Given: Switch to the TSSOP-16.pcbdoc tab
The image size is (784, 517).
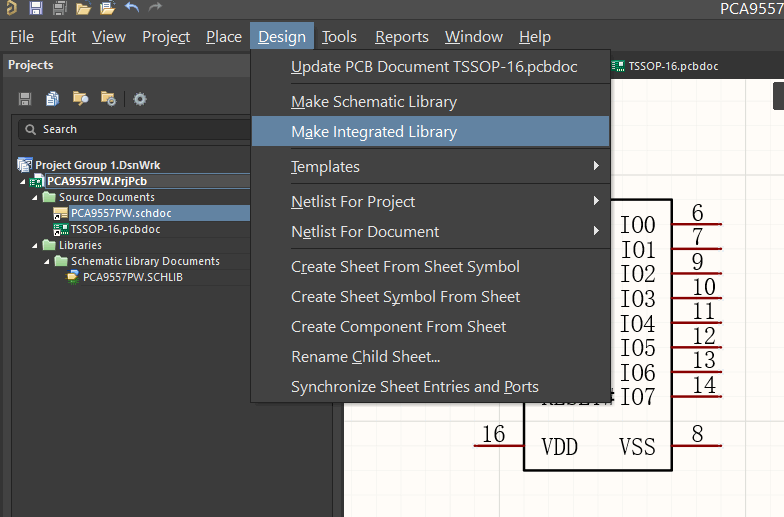Looking at the screenshot, I should pyautogui.click(x=672, y=66).
